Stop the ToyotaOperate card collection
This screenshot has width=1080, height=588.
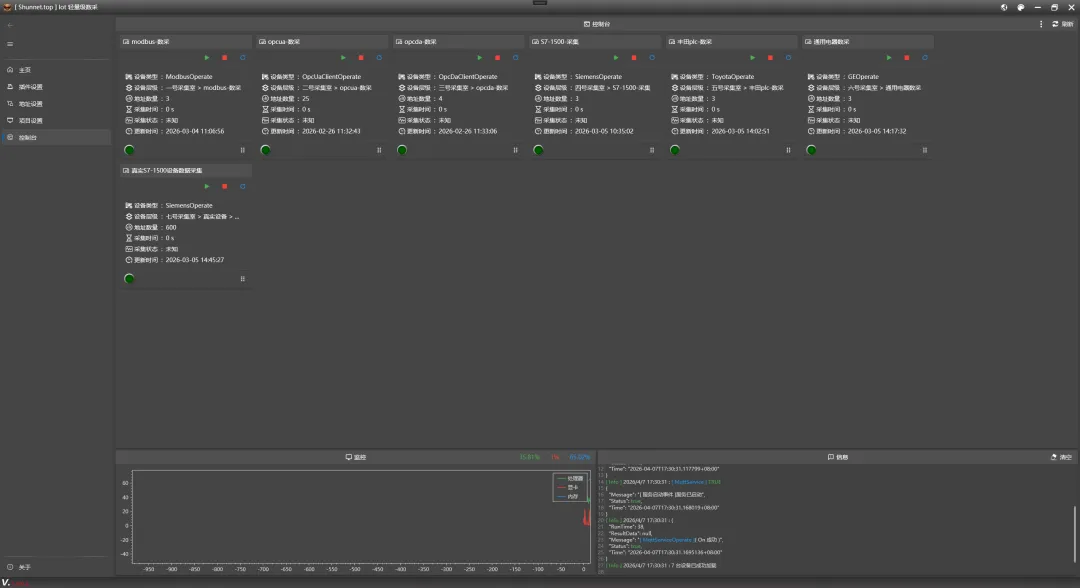point(770,58)
